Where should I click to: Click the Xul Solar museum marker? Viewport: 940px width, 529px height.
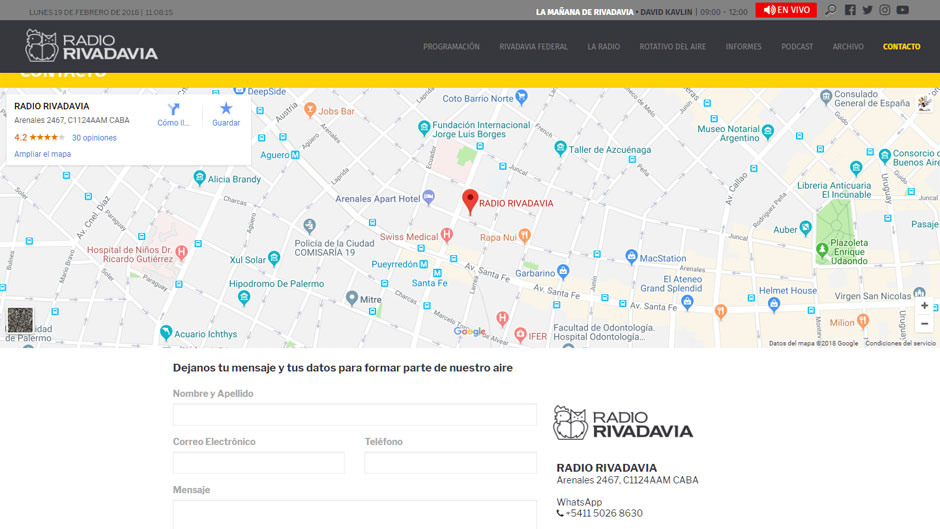click(274, 259)
